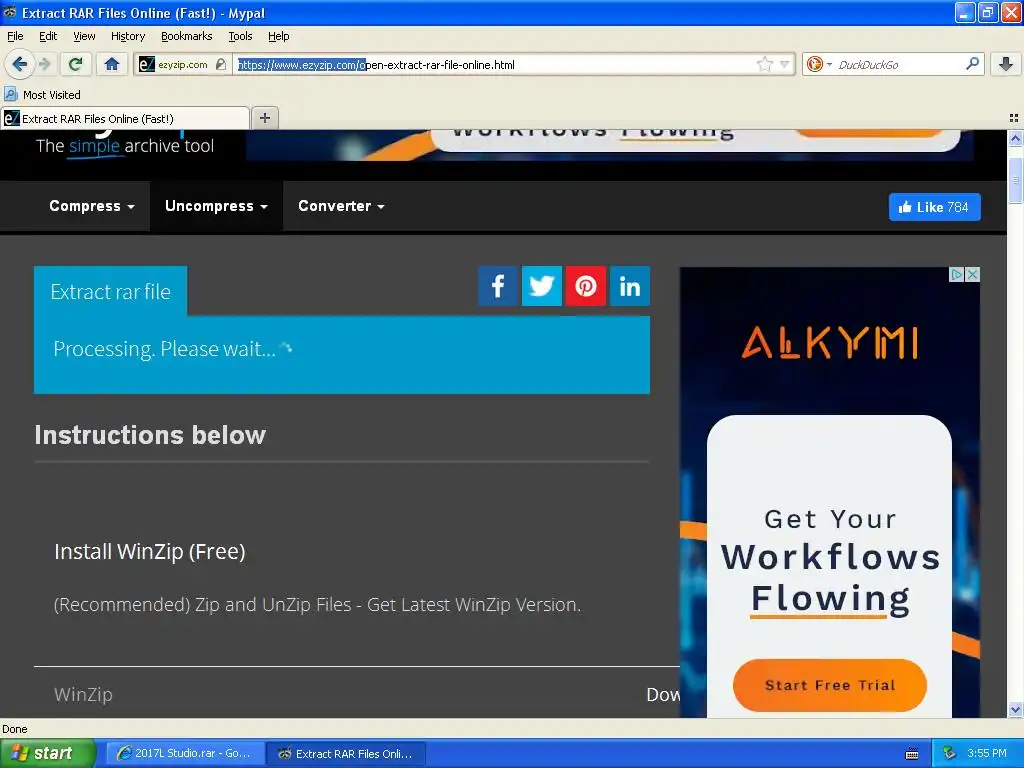The height and width of the screenshot is (768, 1024).
Task: Open the Most Visited bookmarks folder
Action: click(43, 95)
